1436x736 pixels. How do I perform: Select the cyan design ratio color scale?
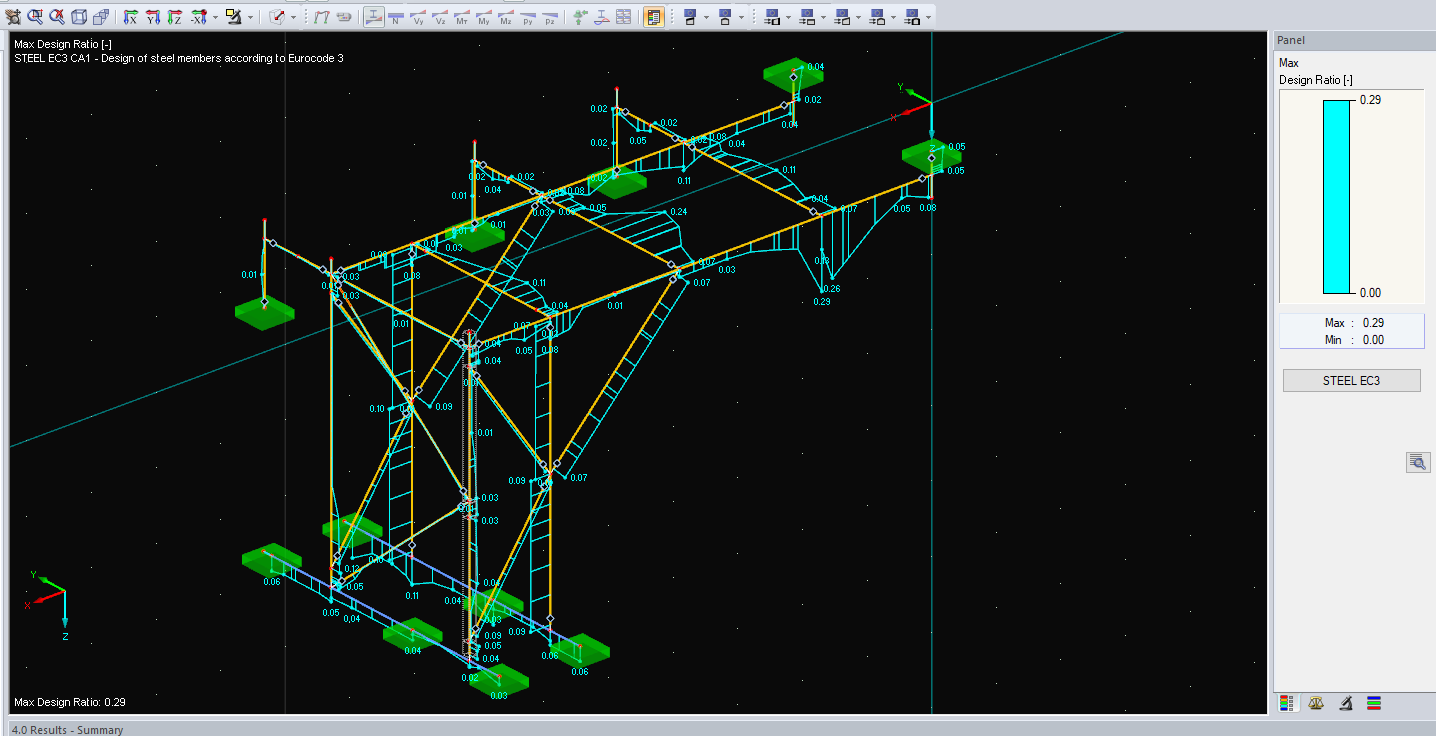click(x=1335, y=195)
